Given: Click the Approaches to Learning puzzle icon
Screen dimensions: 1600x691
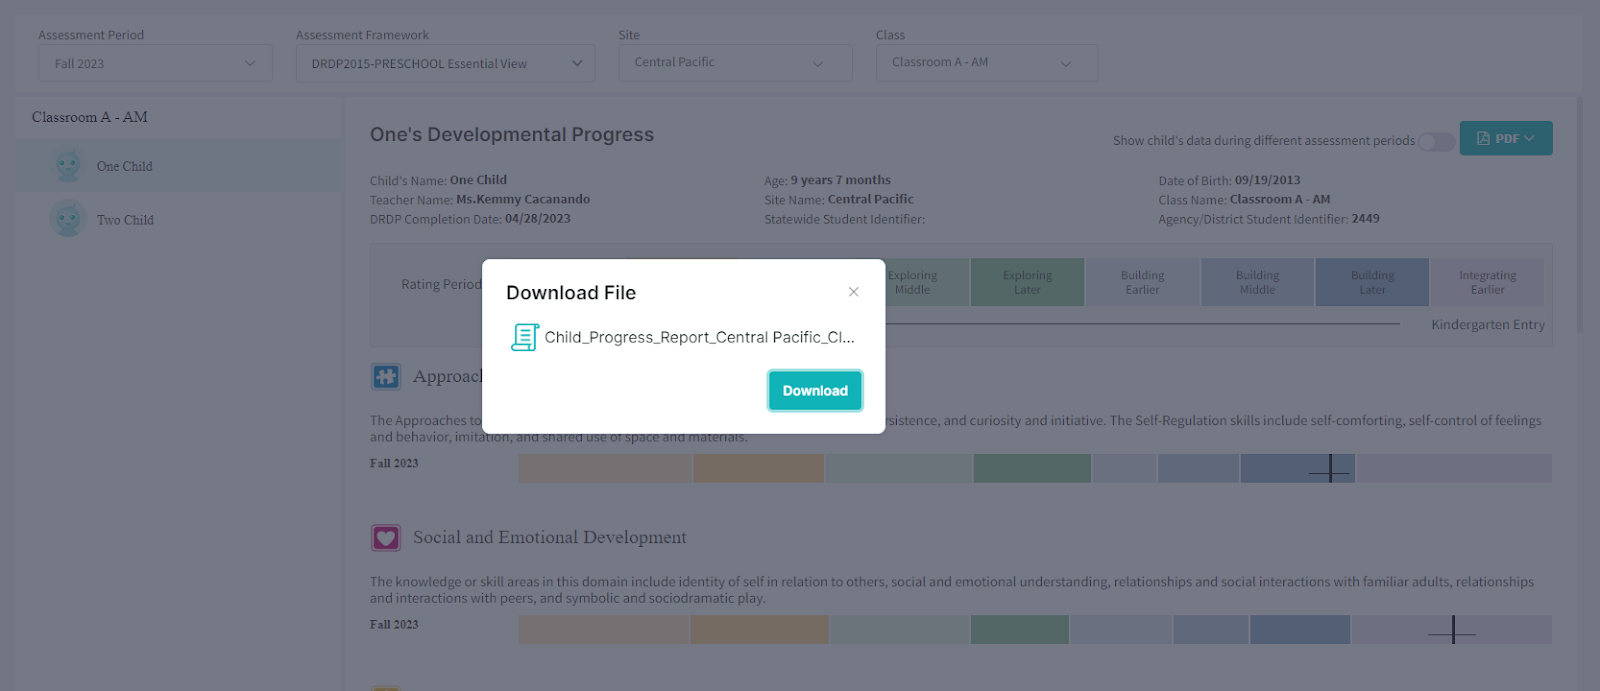Looking at the screenshot, I should (386, 376).
